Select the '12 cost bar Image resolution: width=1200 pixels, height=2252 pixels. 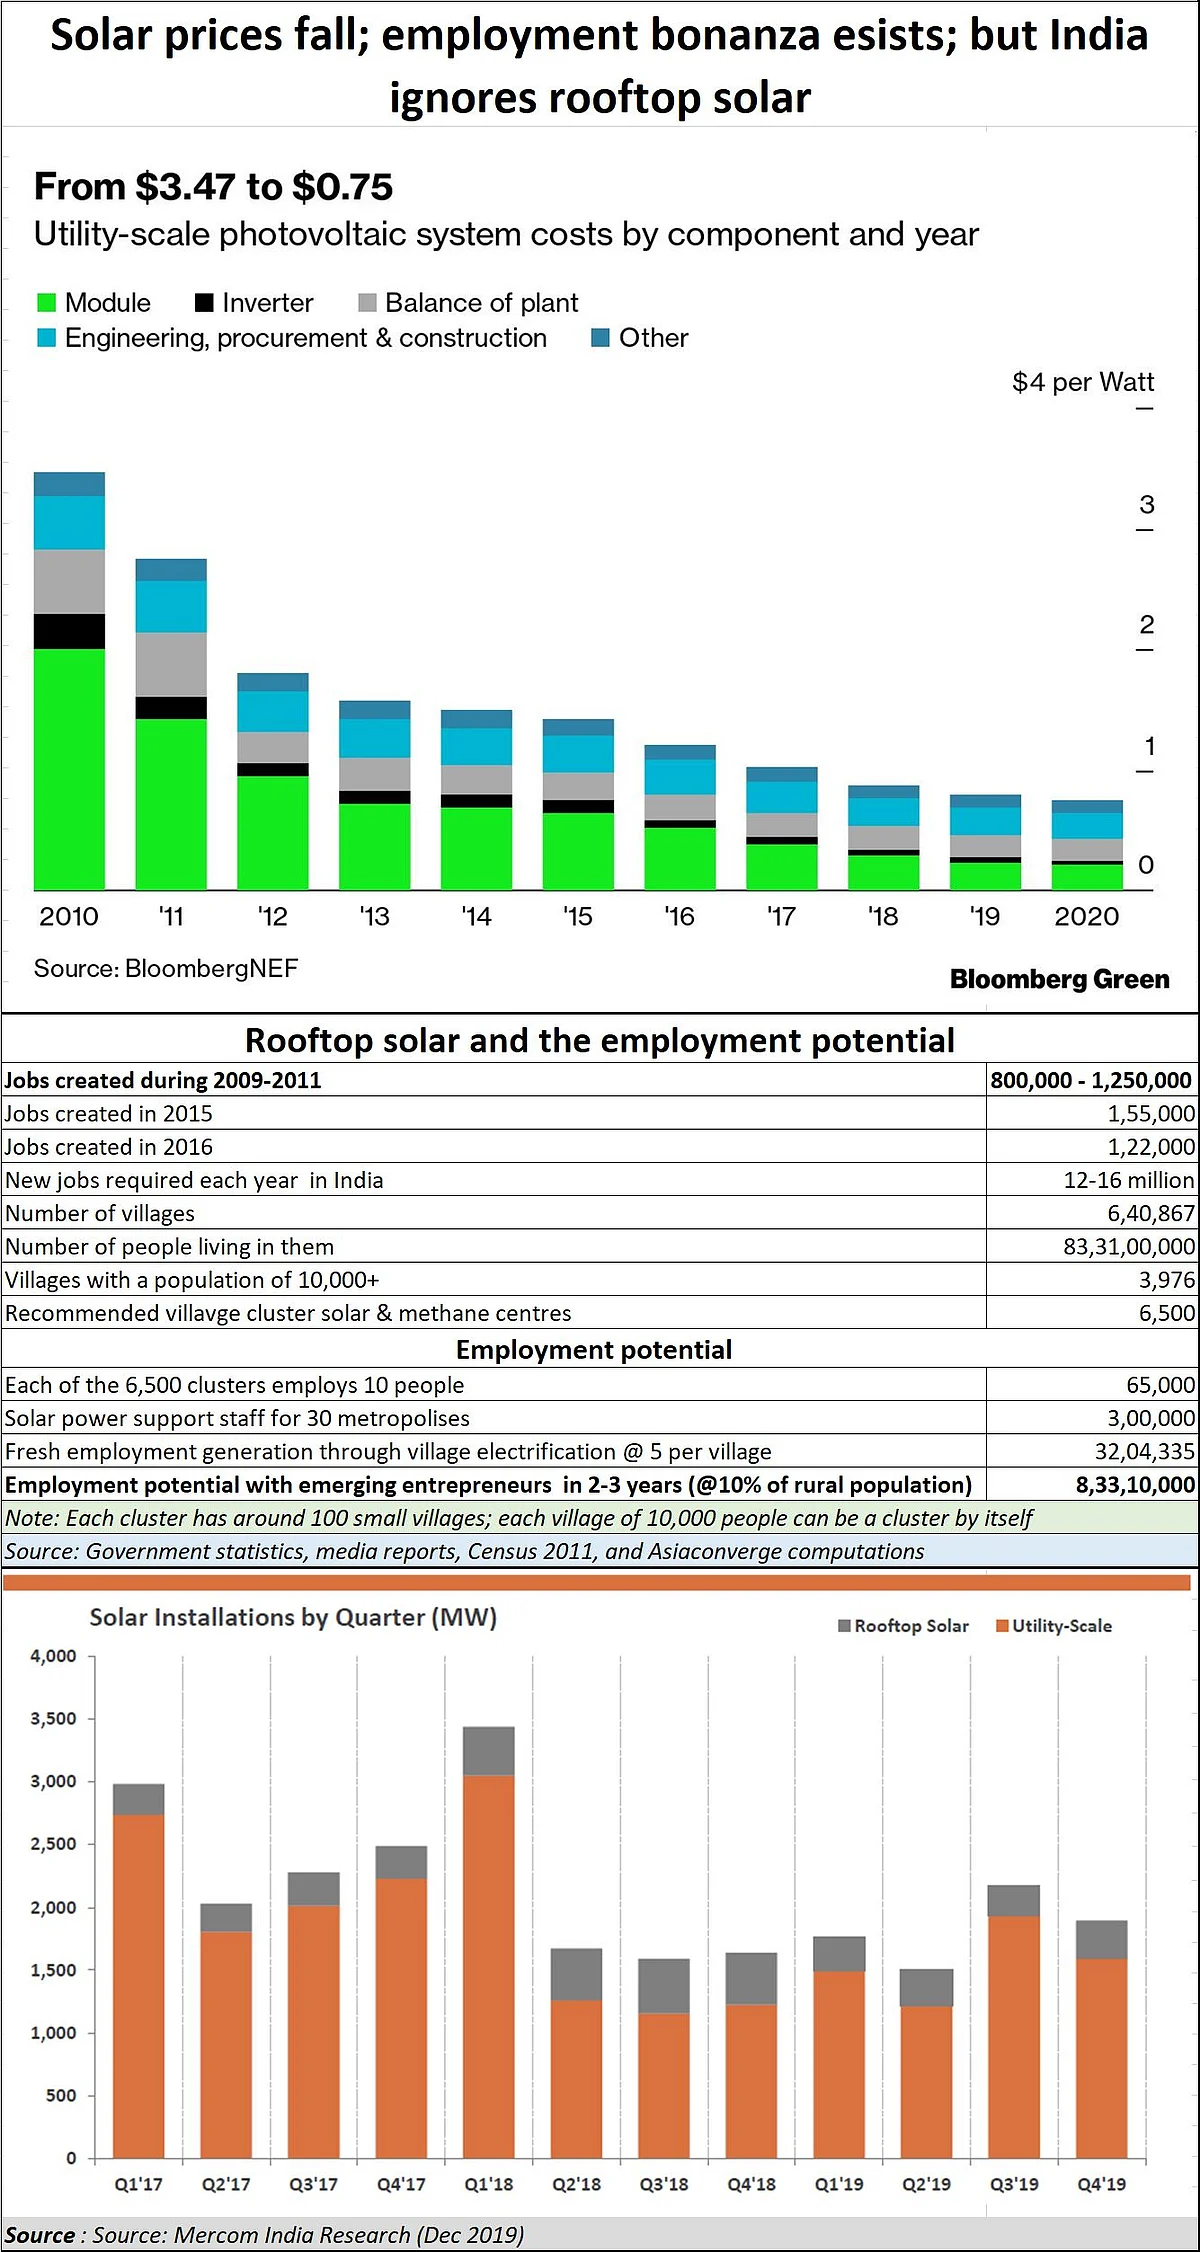(273, 782)
